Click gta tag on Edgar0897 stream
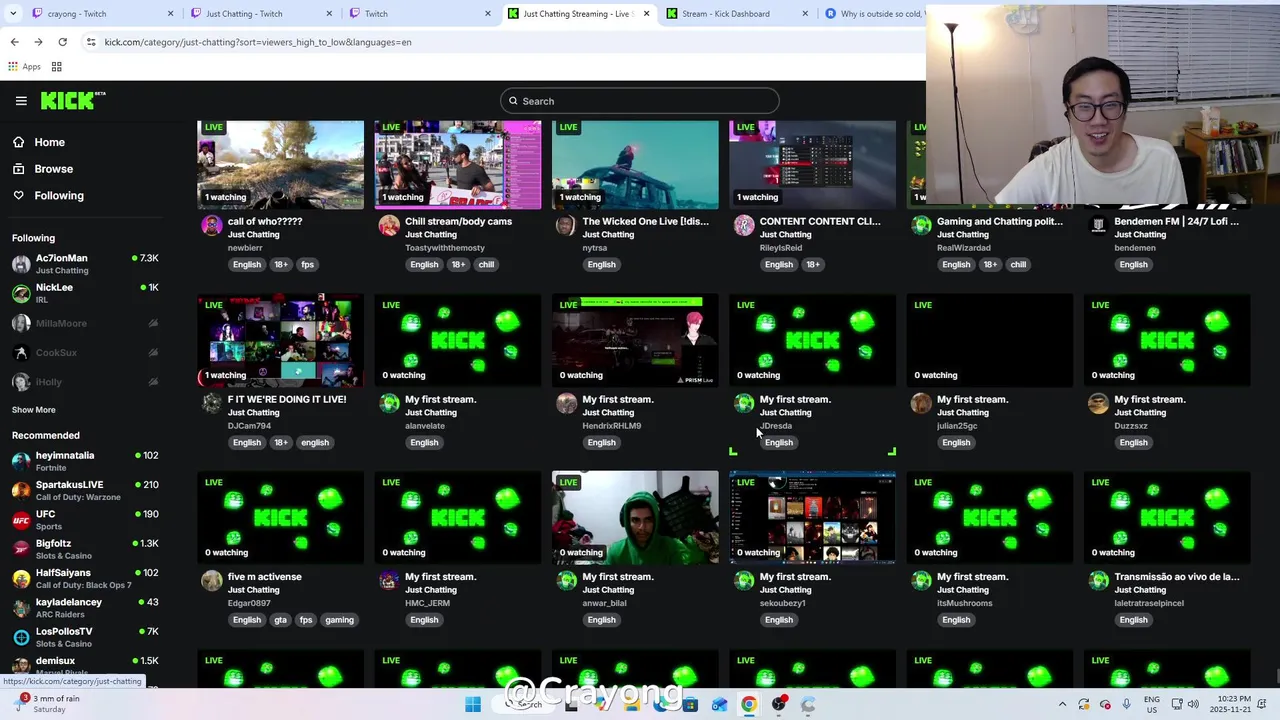Image resolution: width=1280 pixels, height=720 pixels. point(280,620)
